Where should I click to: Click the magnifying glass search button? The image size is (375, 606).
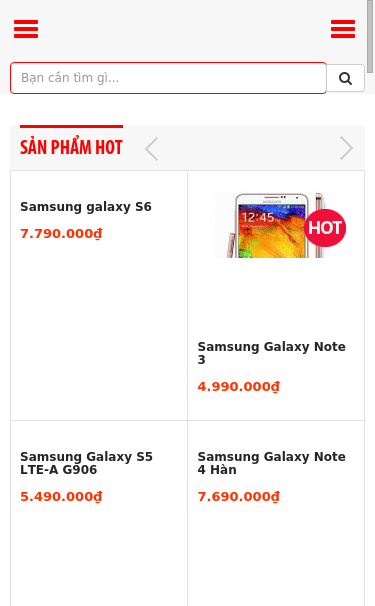click(345, 78)
